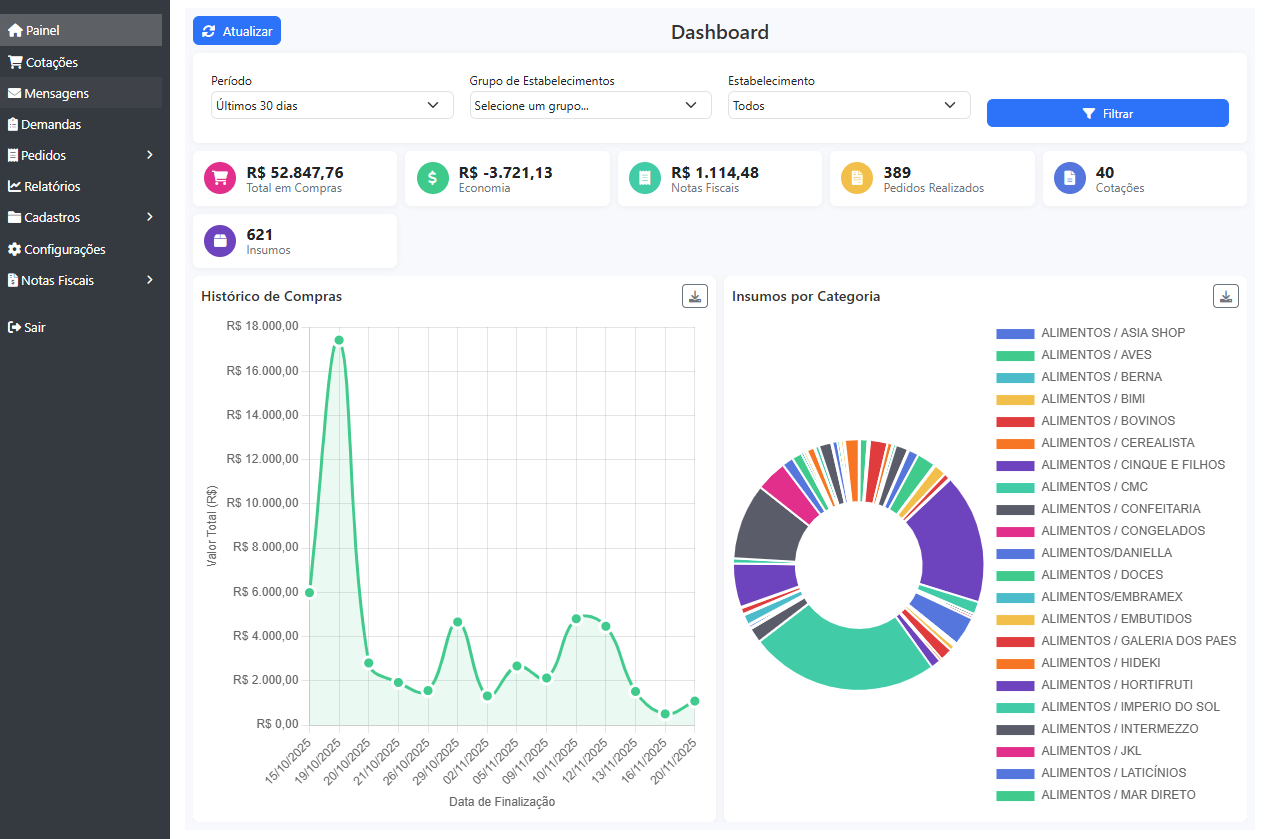Click the download icon on Insumos por Categoria chart
Viewport: 1264px width, 839px height.
pyautogui.click(x=1225, y=296)
